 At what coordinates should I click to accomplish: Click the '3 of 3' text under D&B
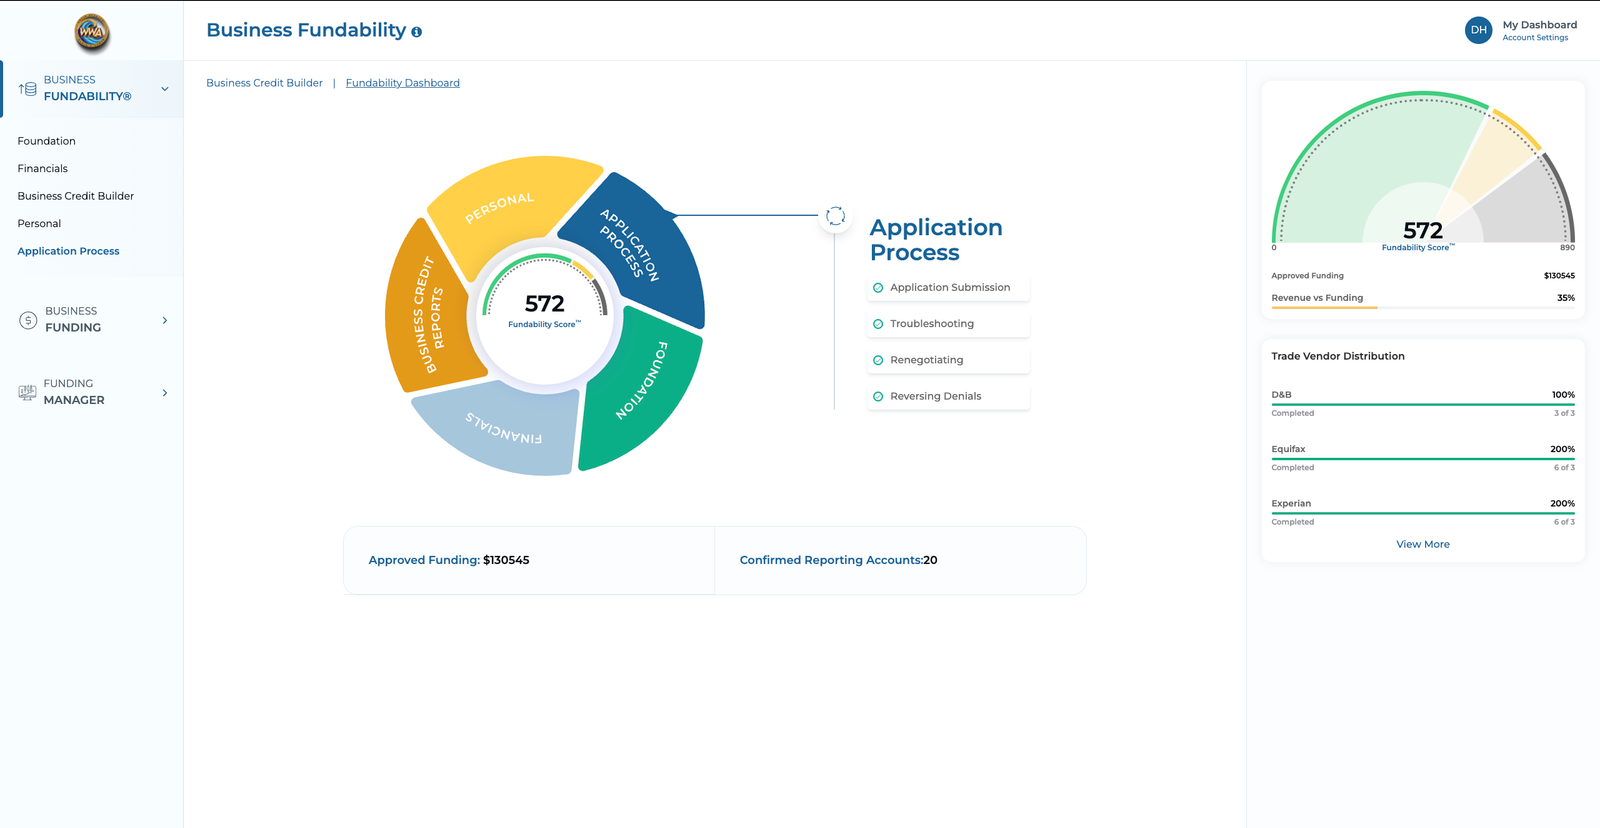pyautogui.click(x=1564, y=413)
